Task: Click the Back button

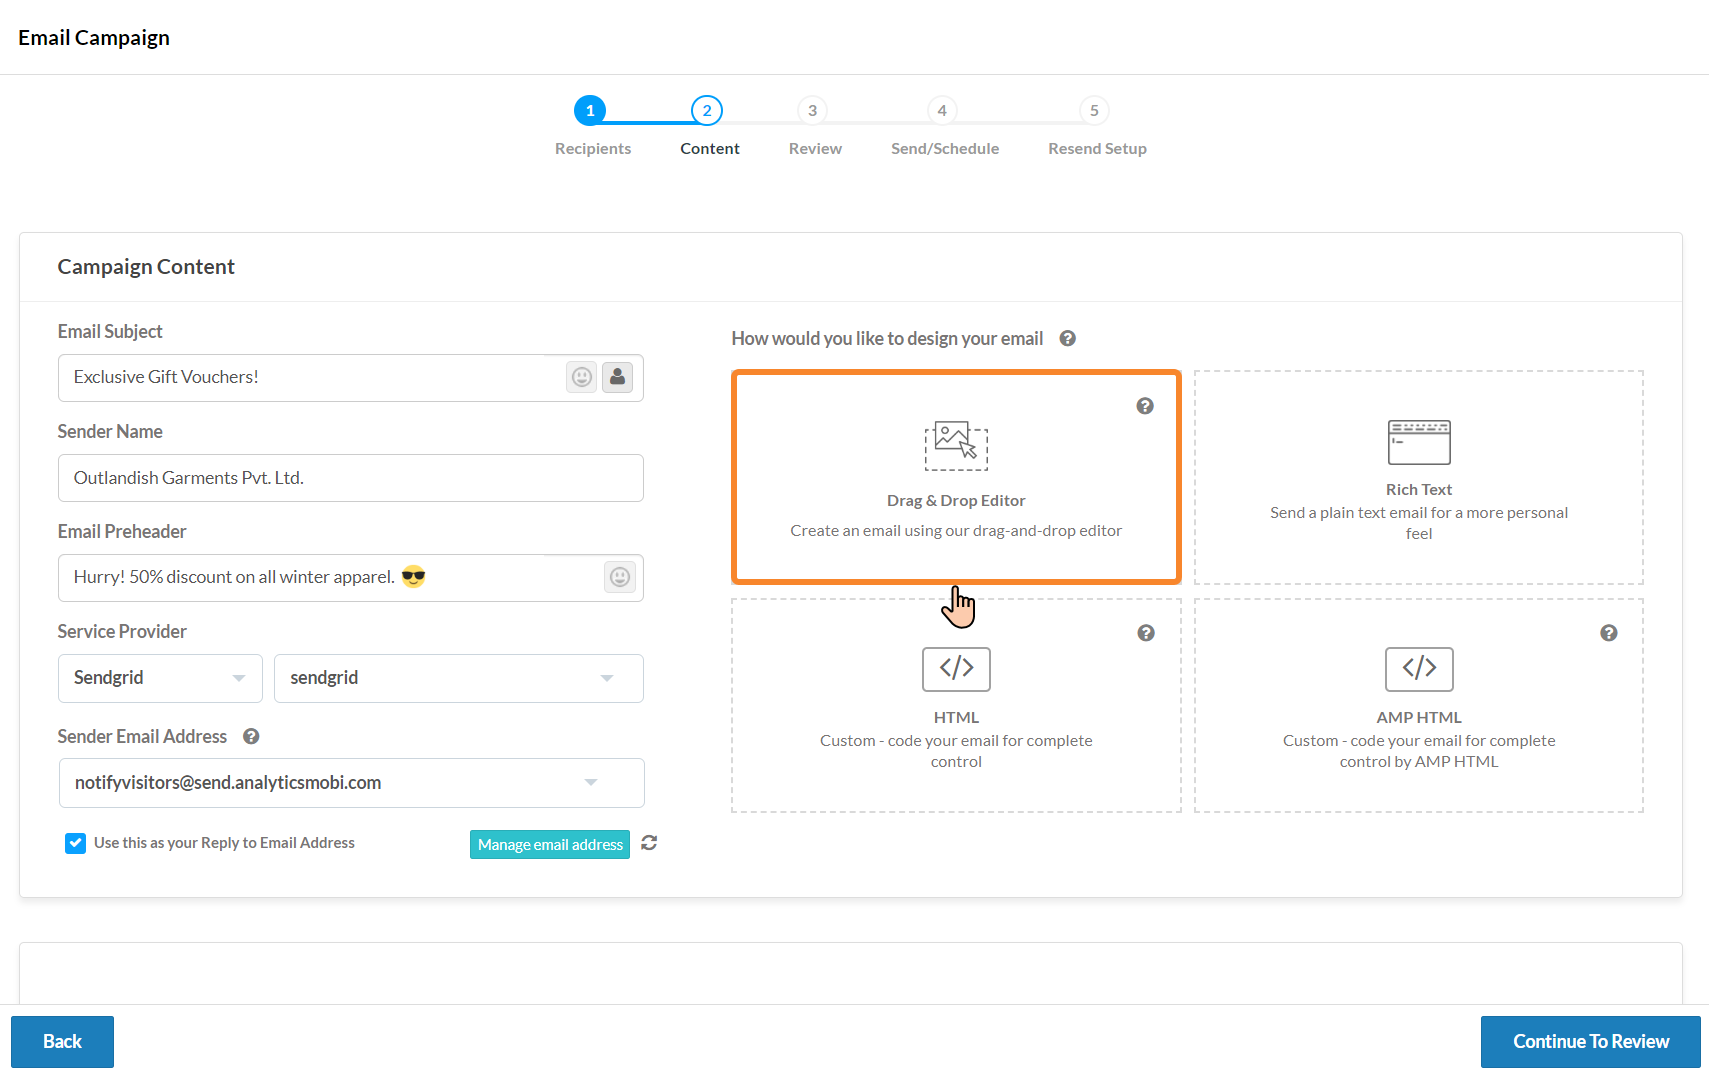Action: coord(62,1042)
